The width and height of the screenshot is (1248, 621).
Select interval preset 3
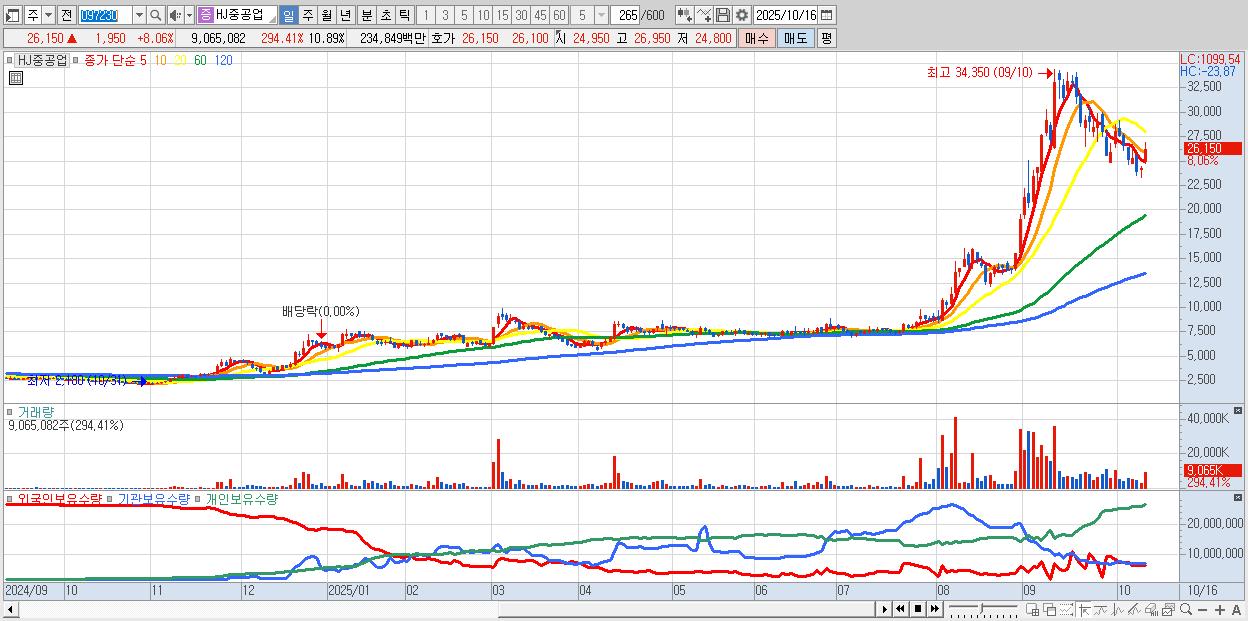point(445,15)
